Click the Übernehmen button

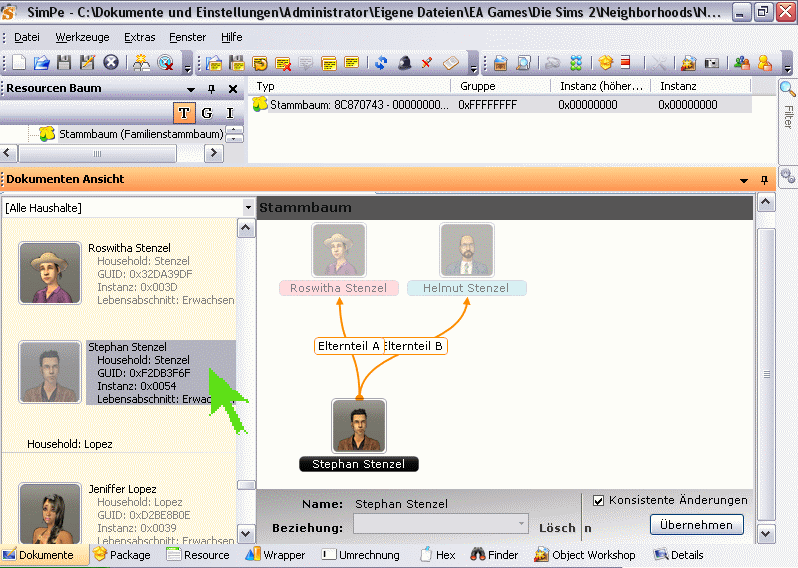[x=696, y=525]
